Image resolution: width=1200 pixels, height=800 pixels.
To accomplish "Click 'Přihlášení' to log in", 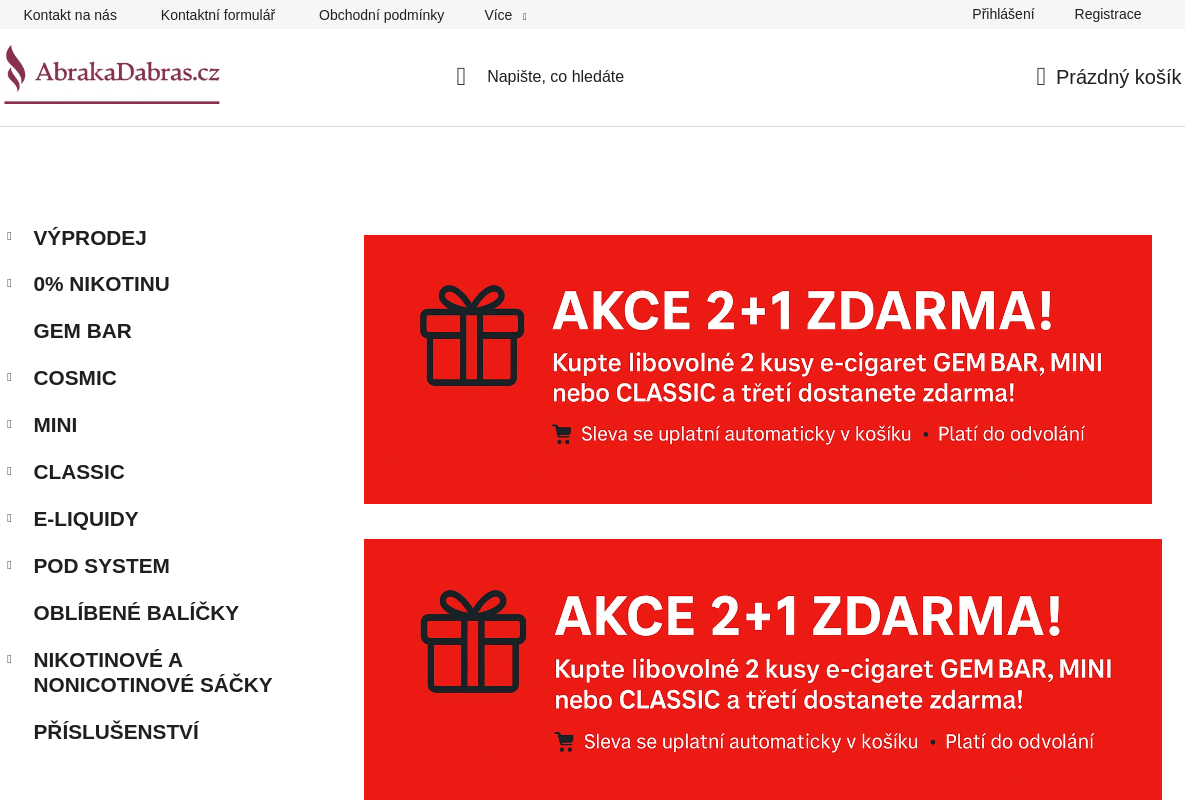I will tap(1003, 14).
